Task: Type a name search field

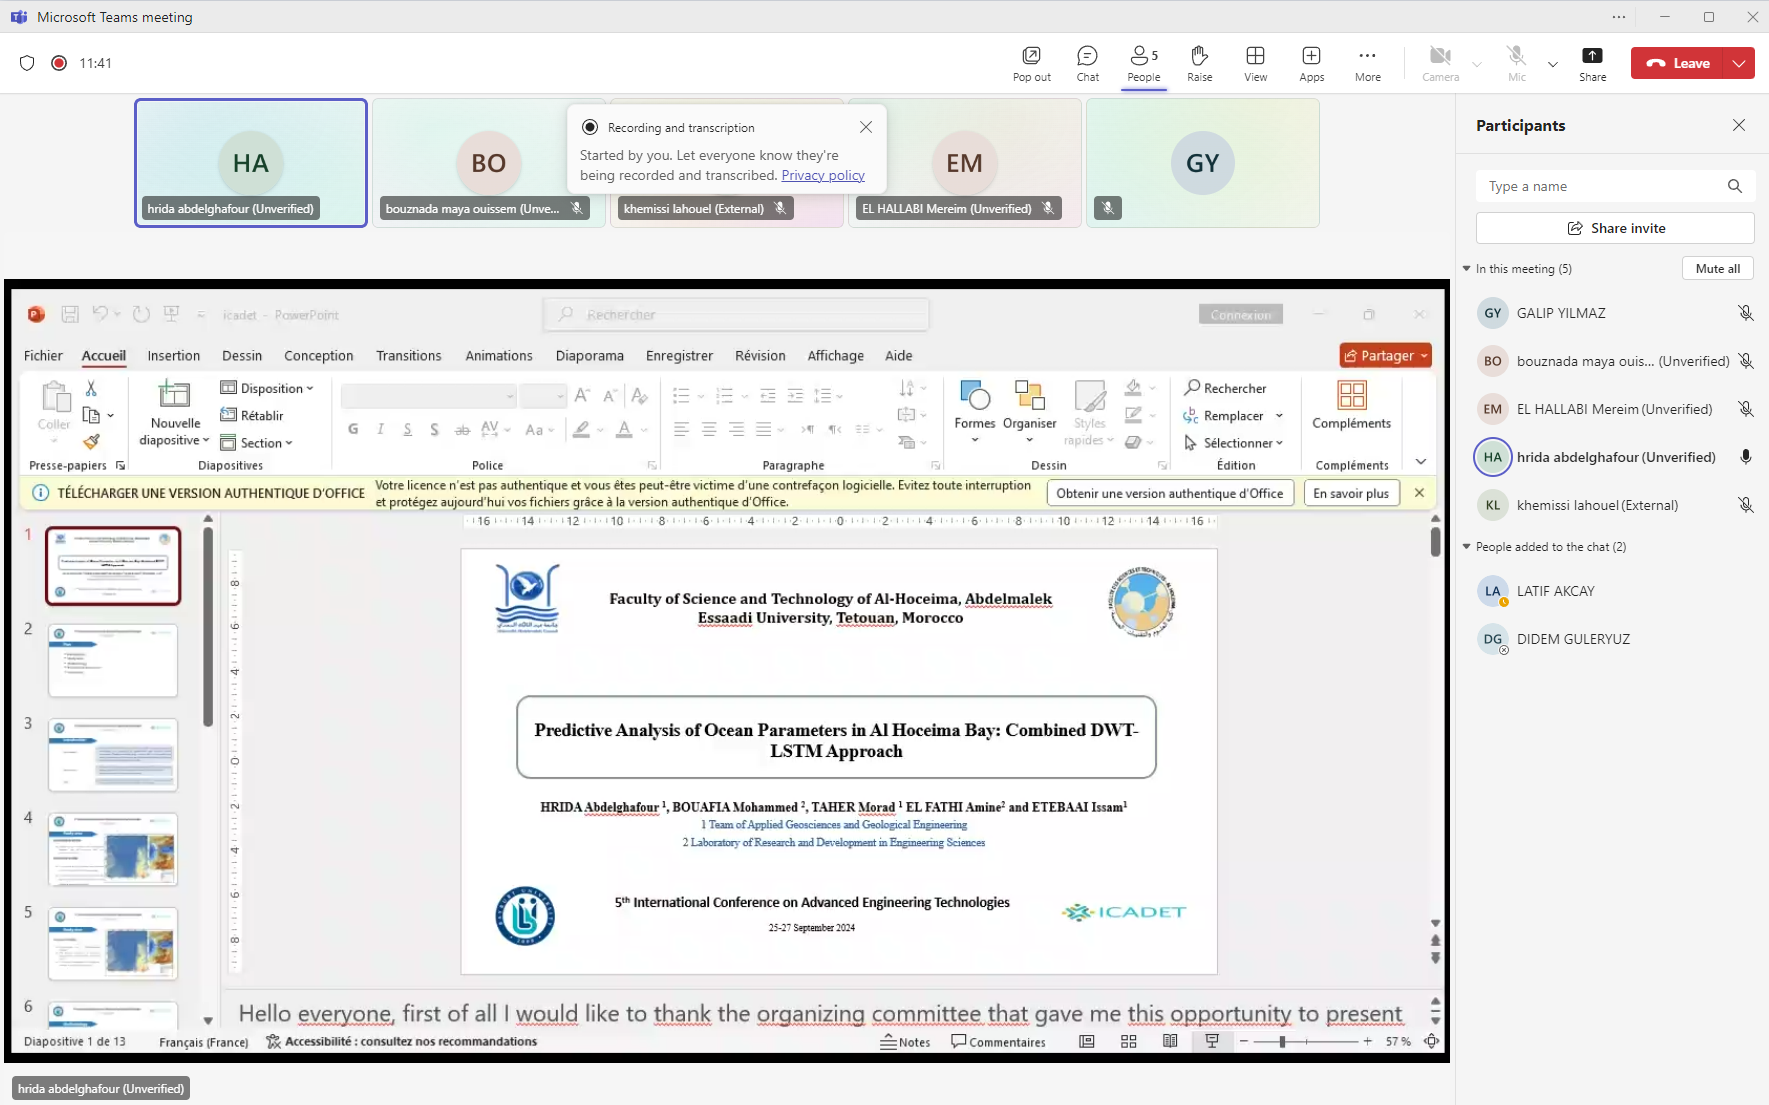Action: 1600,187
